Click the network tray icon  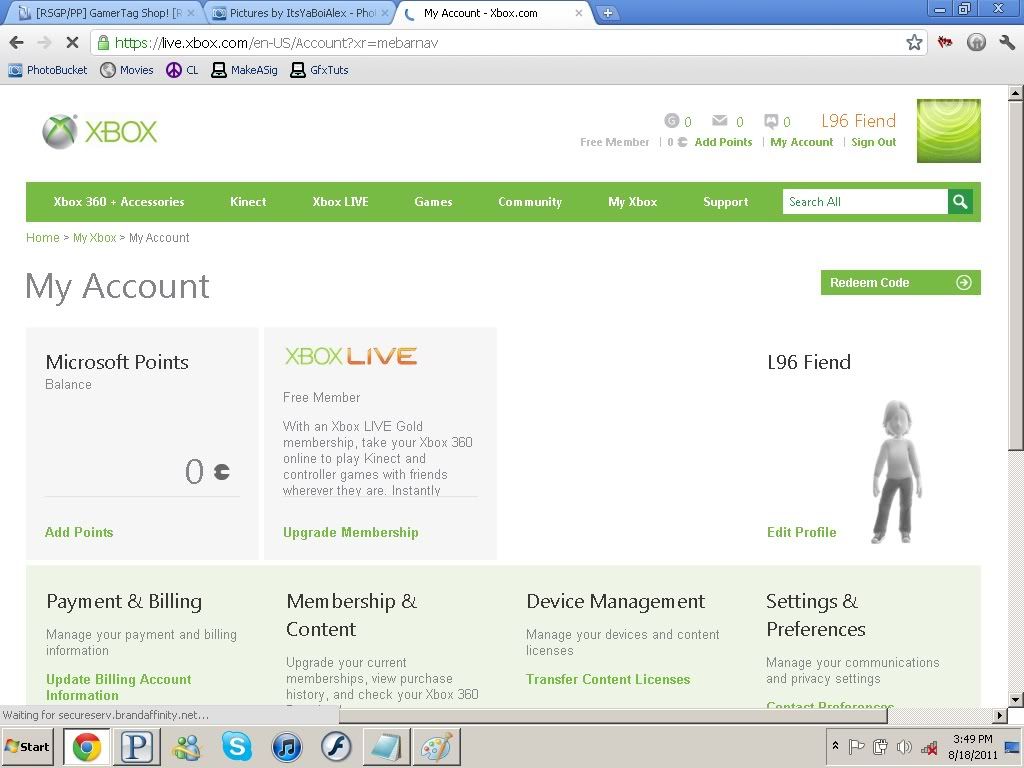[929, 747]
